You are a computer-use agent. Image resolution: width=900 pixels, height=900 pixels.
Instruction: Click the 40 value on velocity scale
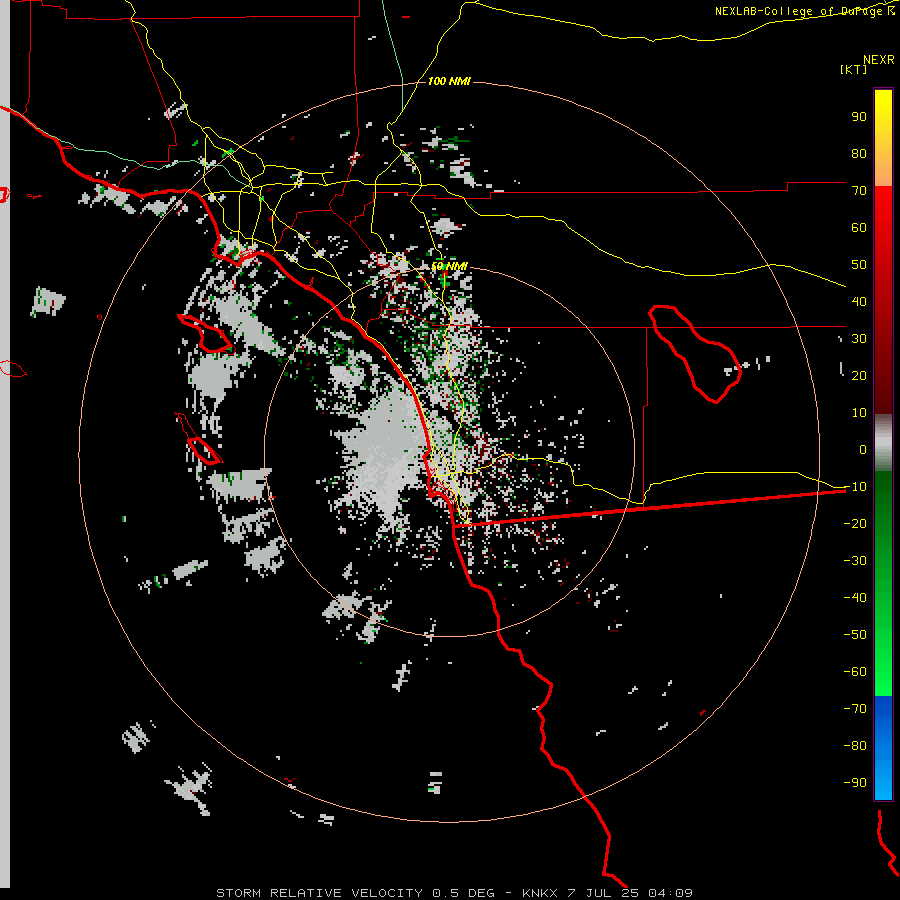tap(859, 301)
